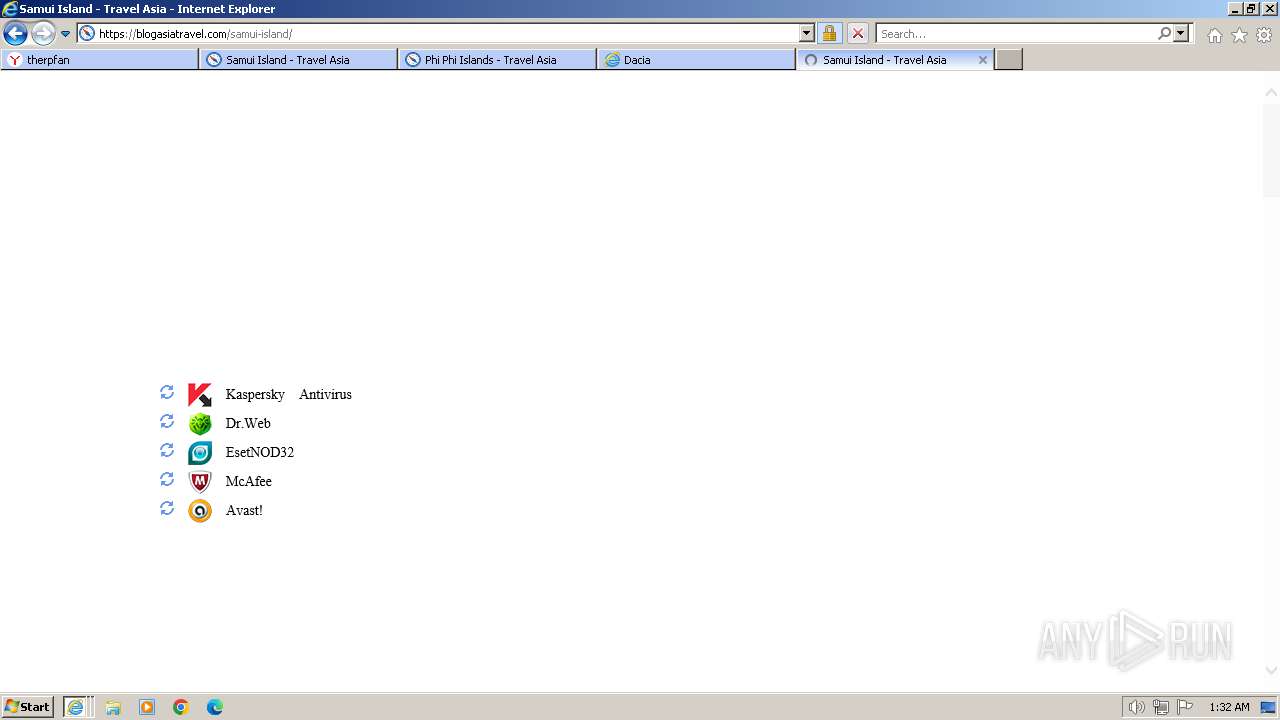Open the recent pages dropdown arrow
This screenshot has height=720, width=1280.
point(66,34)
